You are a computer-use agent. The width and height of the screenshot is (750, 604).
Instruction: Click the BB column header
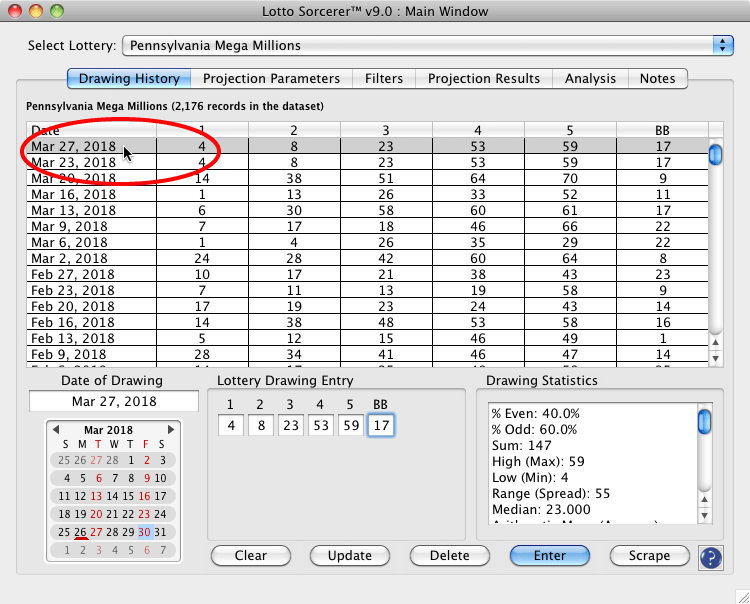click(x=662, y=130)
